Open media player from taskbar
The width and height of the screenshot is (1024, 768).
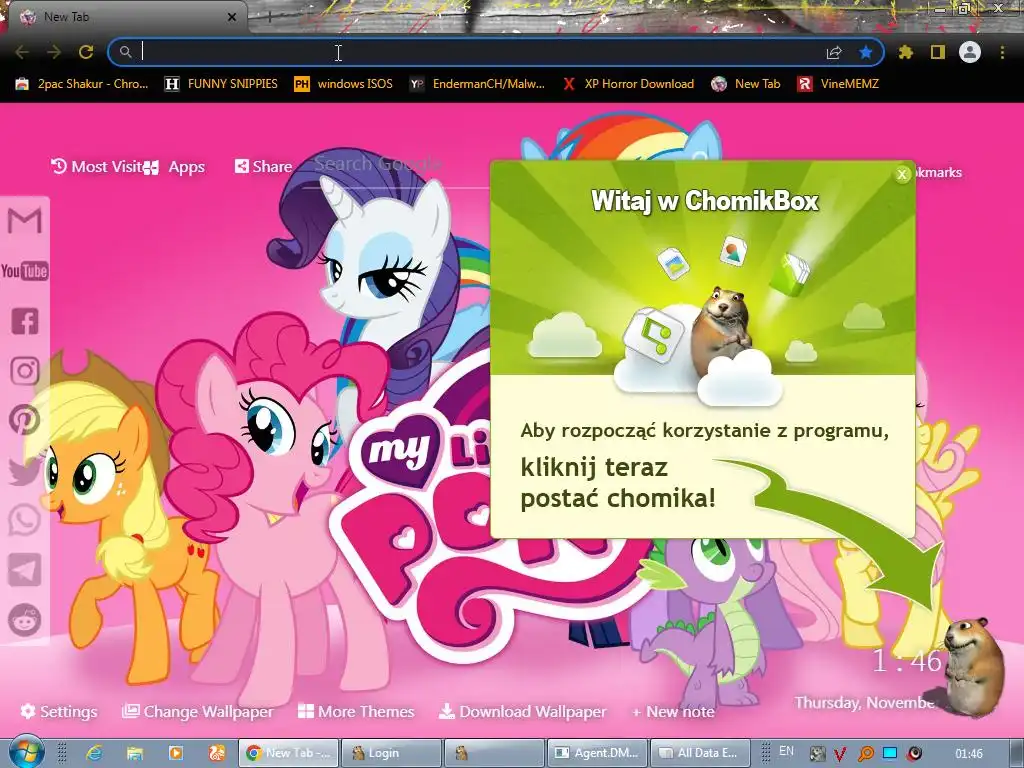pyautogui.click(x=176, y=753)
